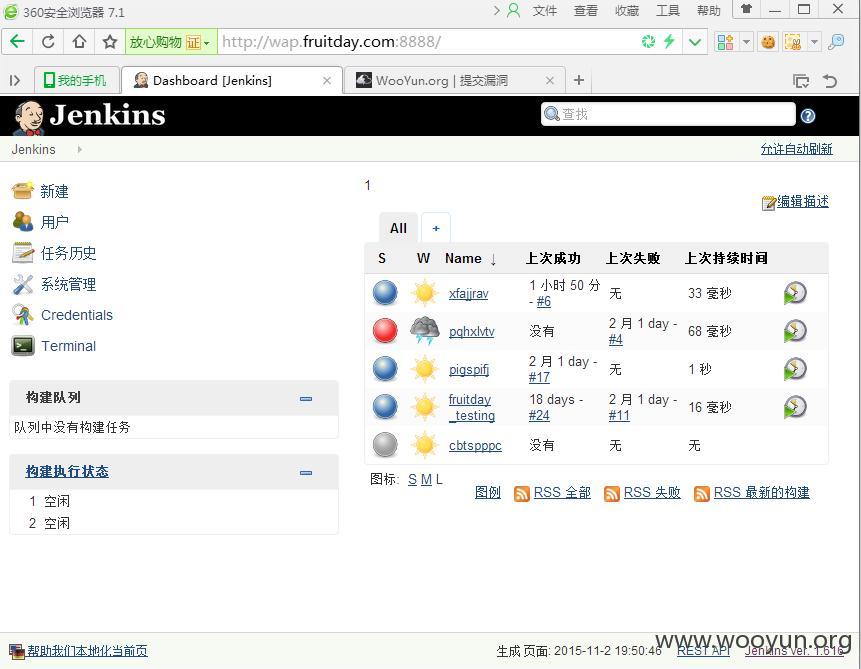Enable auto refresh via 允许自动刷新 link
861x669 pixels.
click(x=796, y=149)
